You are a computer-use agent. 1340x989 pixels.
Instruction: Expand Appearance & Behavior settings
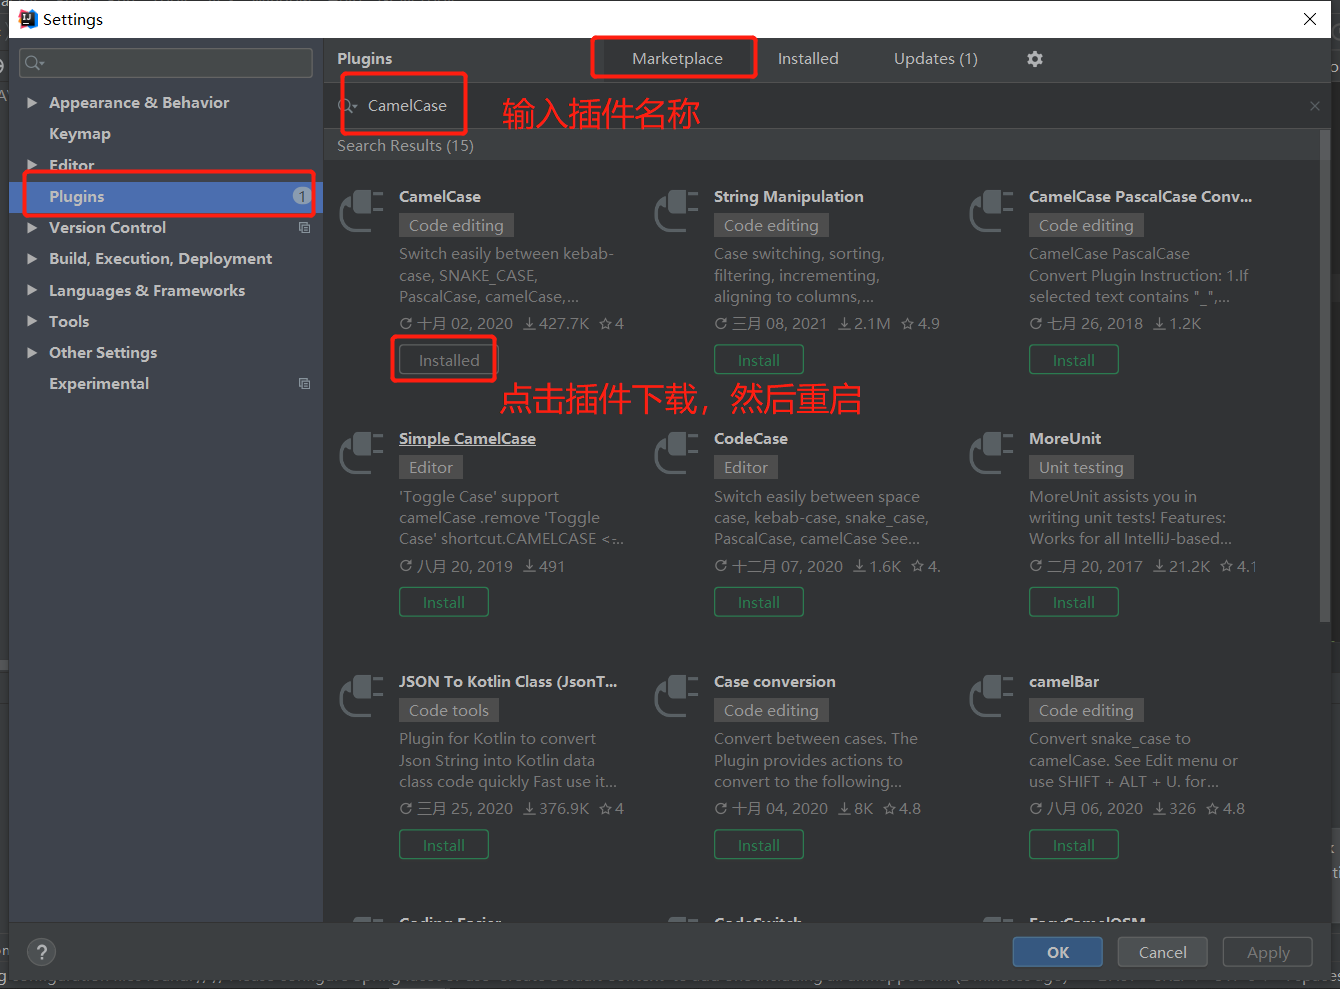[32, 103]
